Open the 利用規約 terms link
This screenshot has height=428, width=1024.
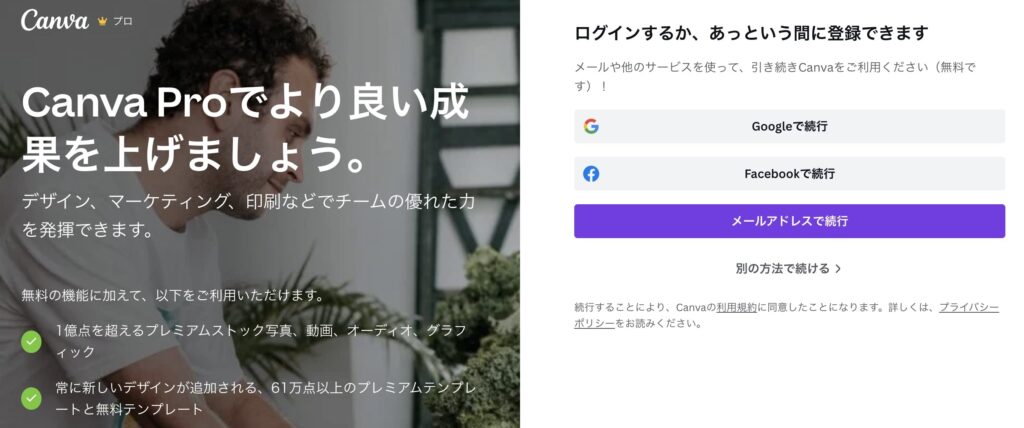(736, 307)
